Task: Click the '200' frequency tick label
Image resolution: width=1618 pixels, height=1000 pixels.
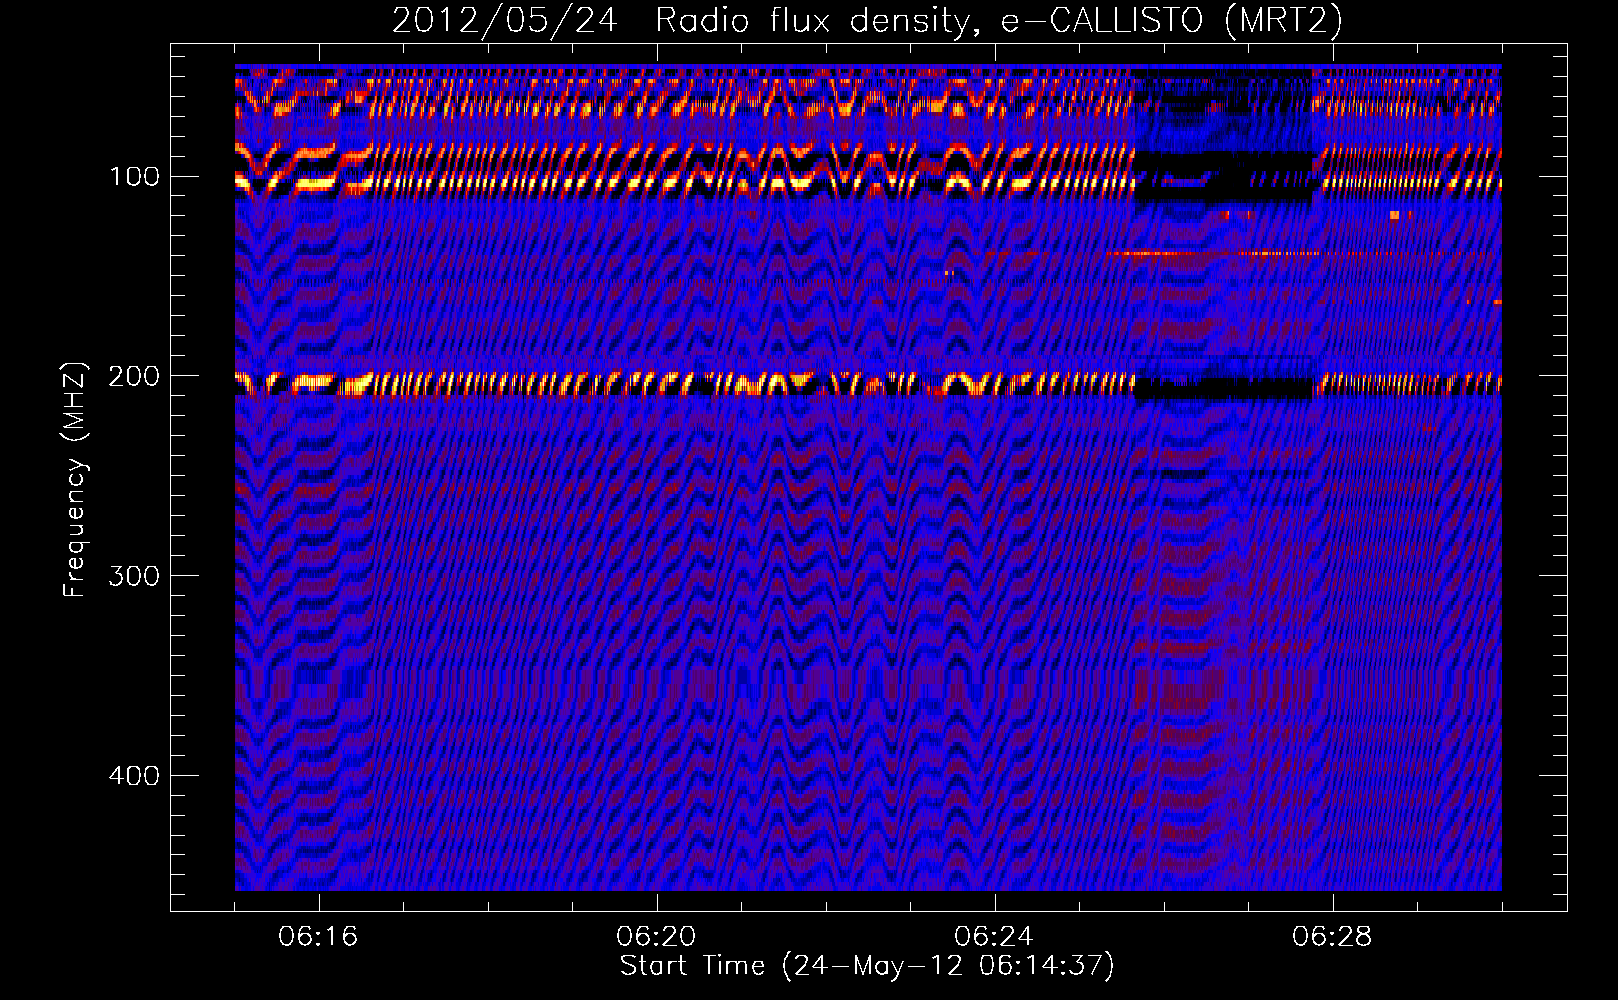Action: click(x=134, y=376)
